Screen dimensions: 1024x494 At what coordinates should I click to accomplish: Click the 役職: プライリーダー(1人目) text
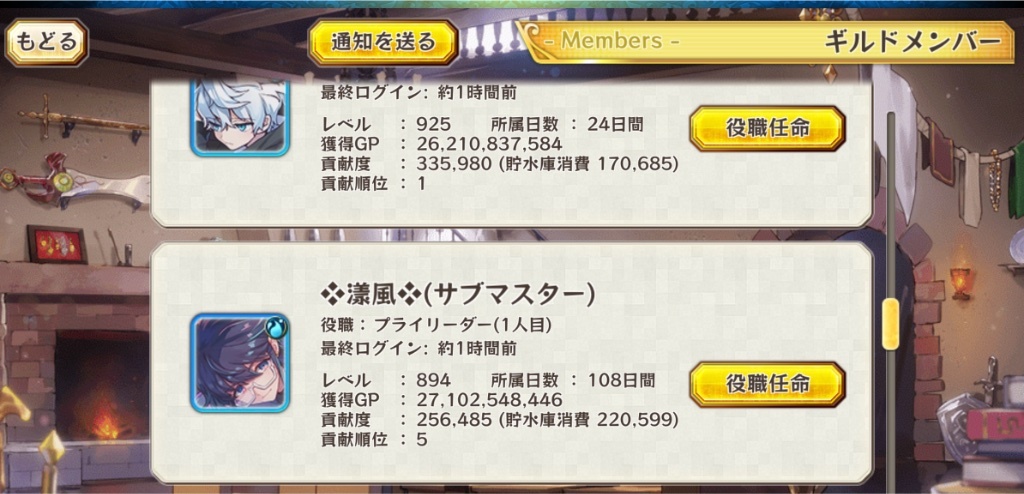coord(437,324)
